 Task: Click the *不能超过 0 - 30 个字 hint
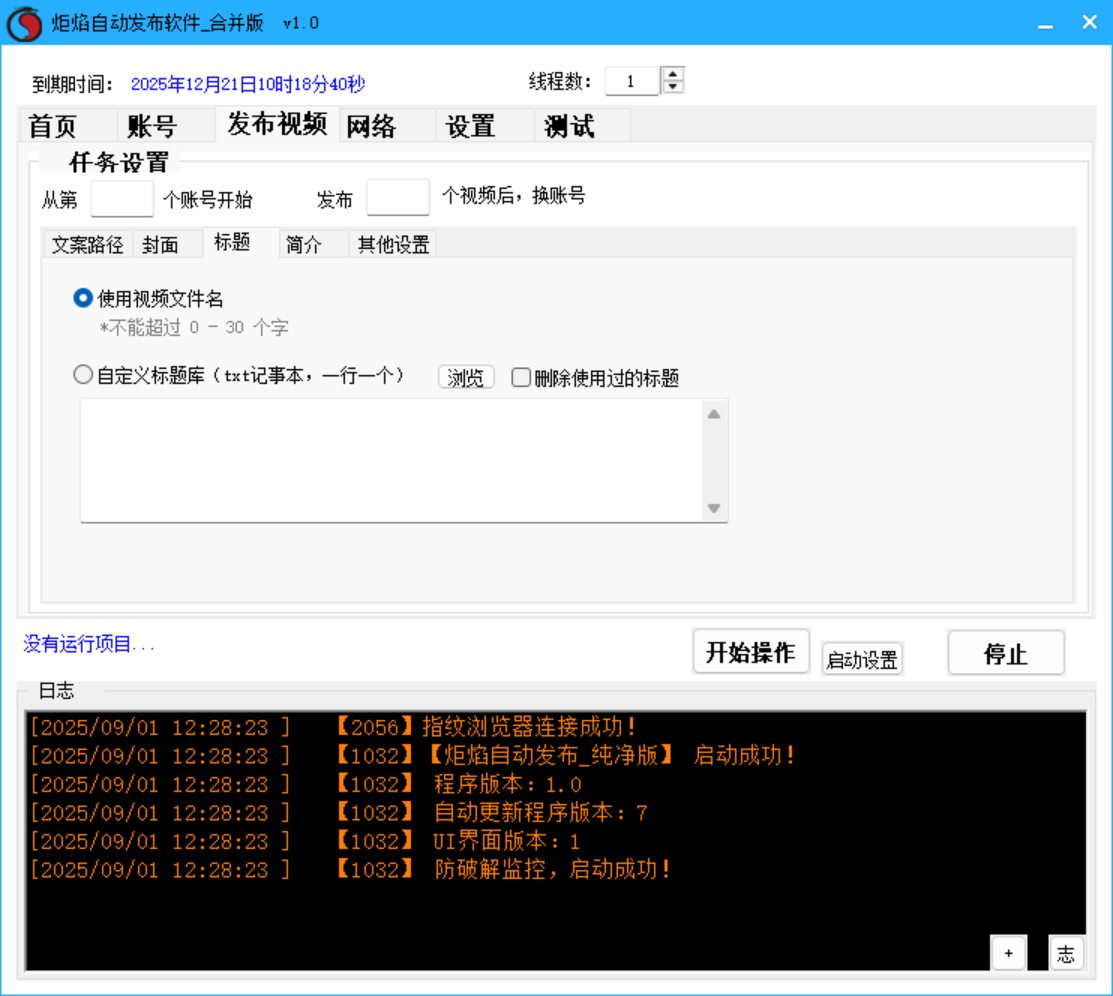194,327
